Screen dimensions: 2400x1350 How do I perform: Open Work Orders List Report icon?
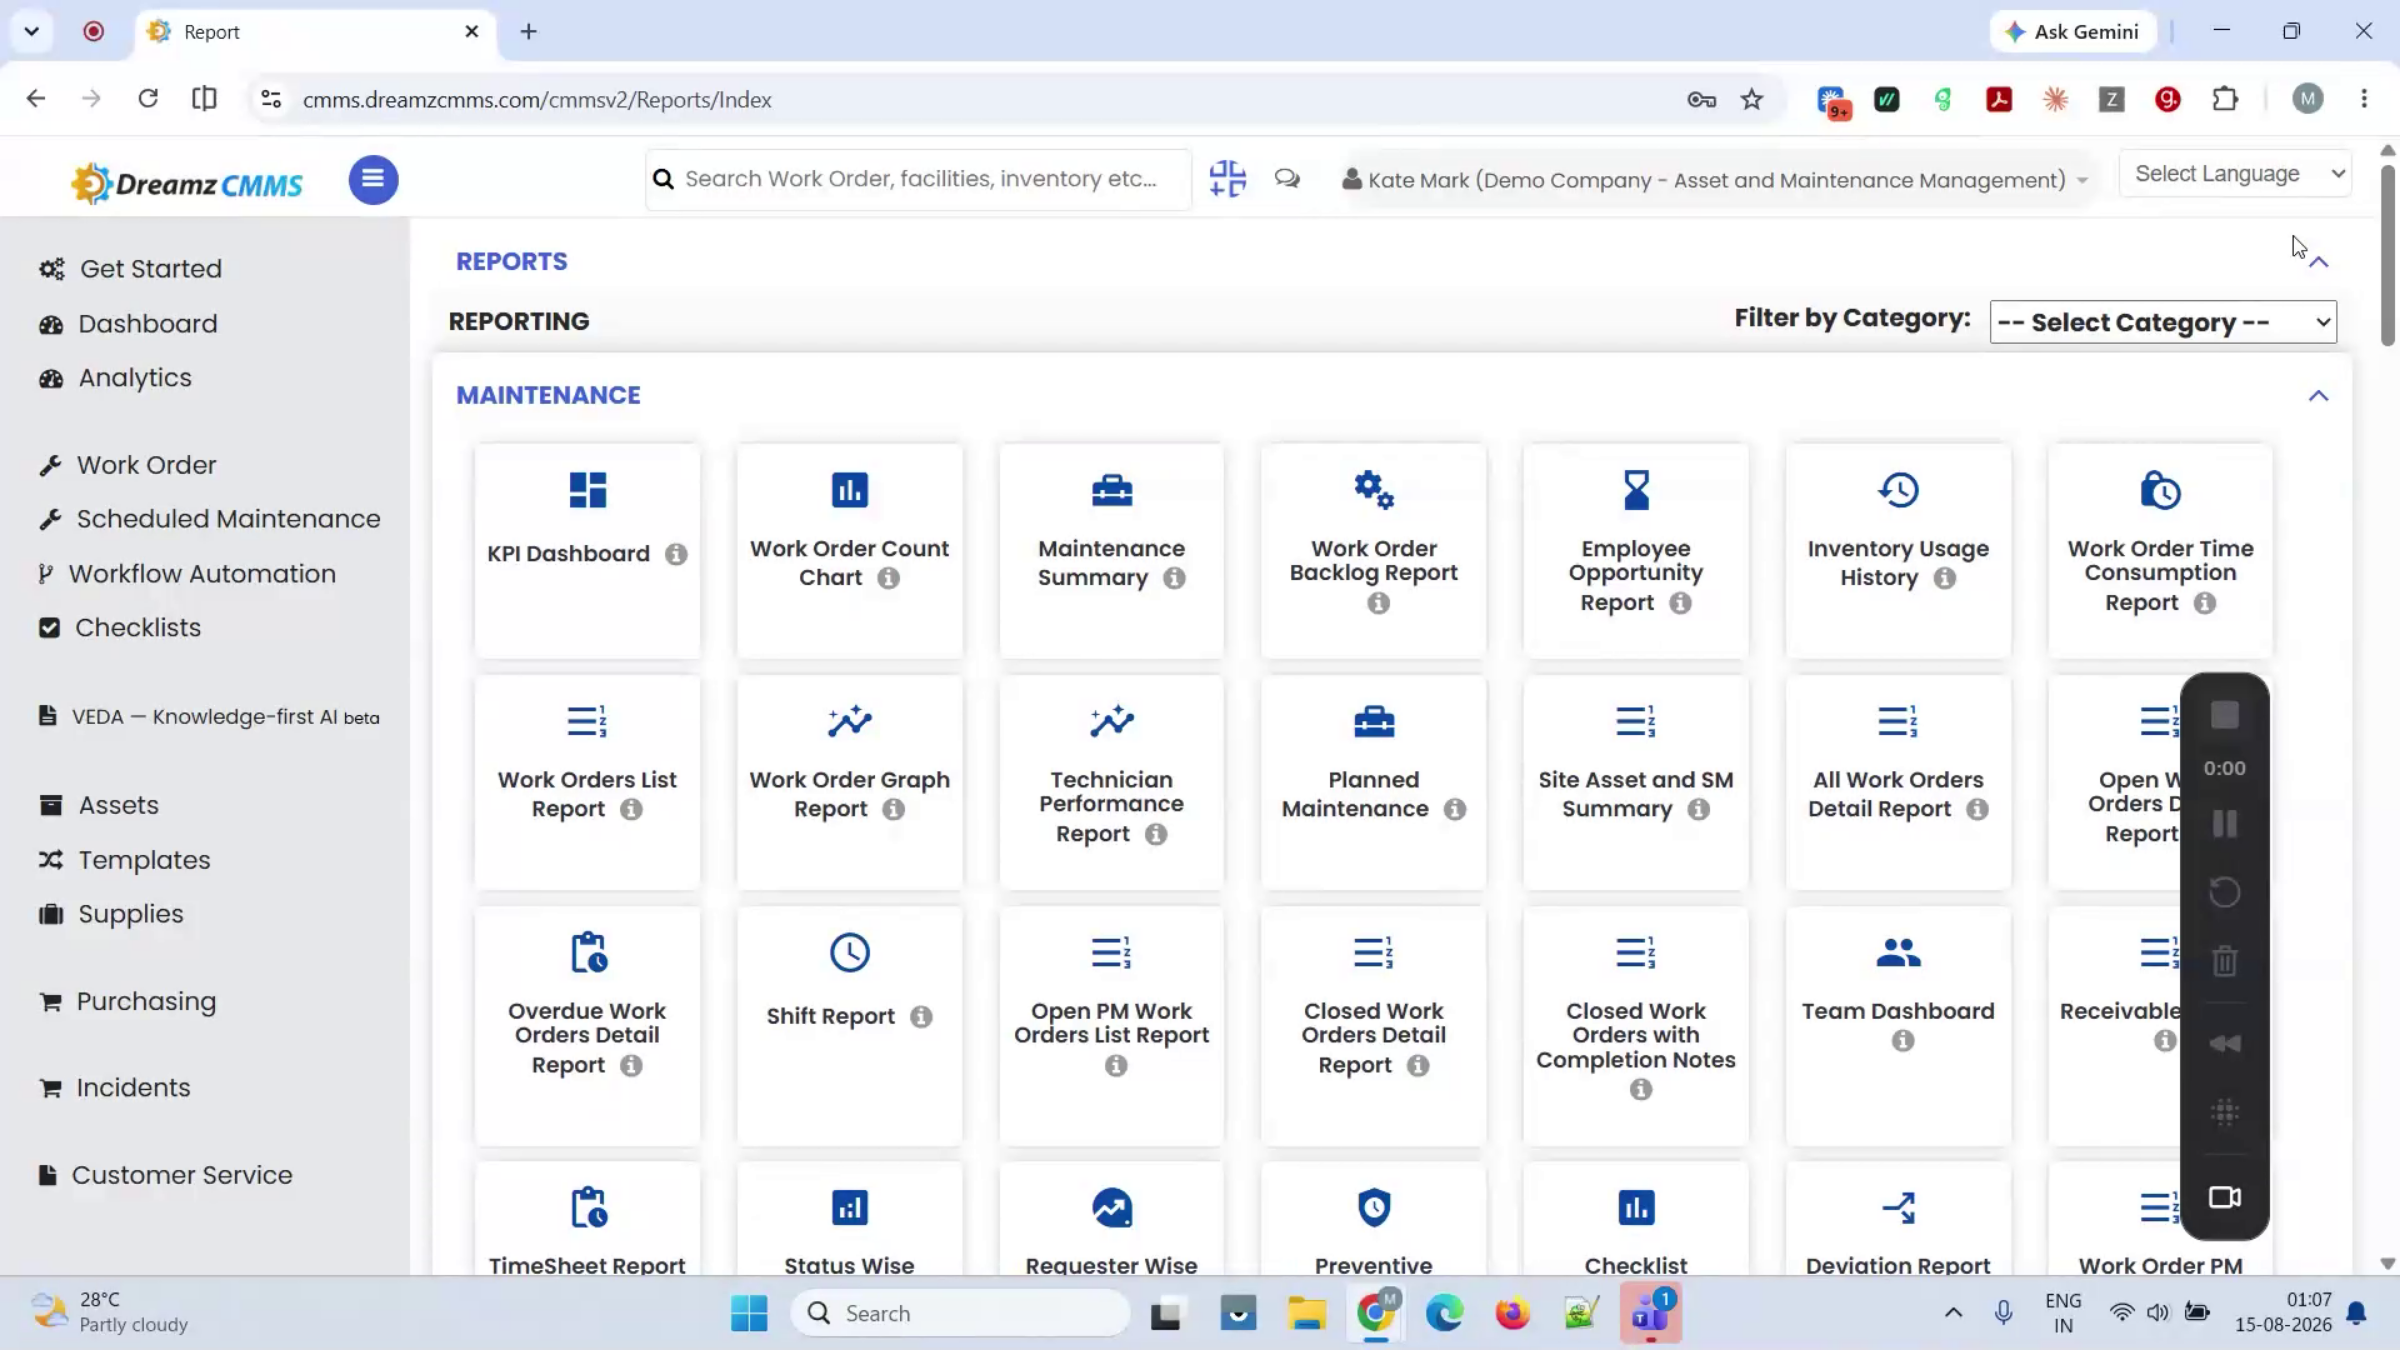coord(587,721)
